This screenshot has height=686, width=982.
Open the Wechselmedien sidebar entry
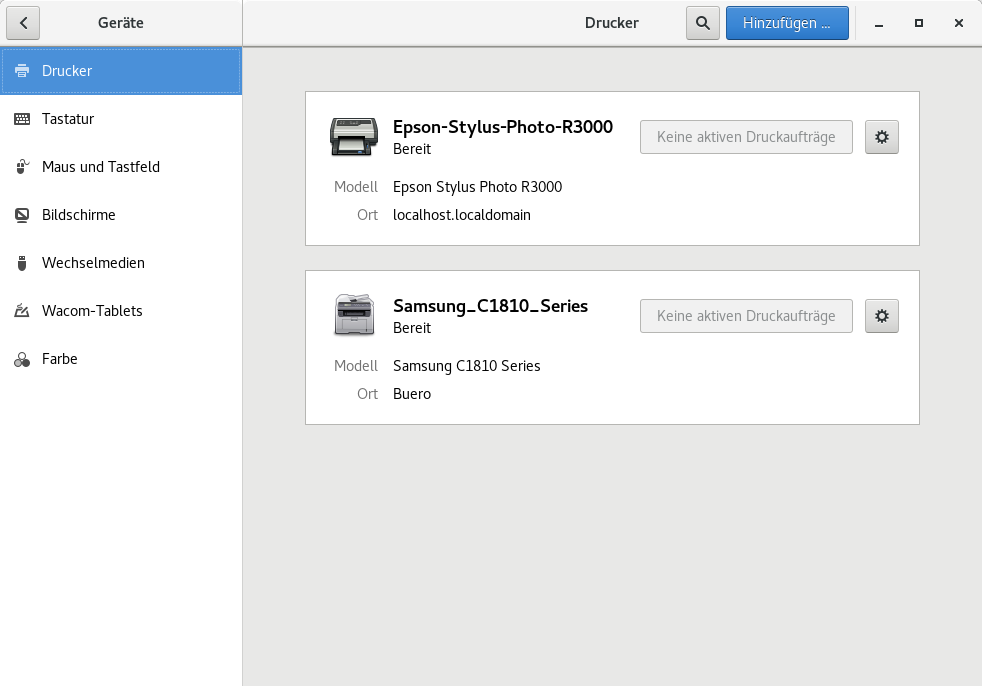93,263
